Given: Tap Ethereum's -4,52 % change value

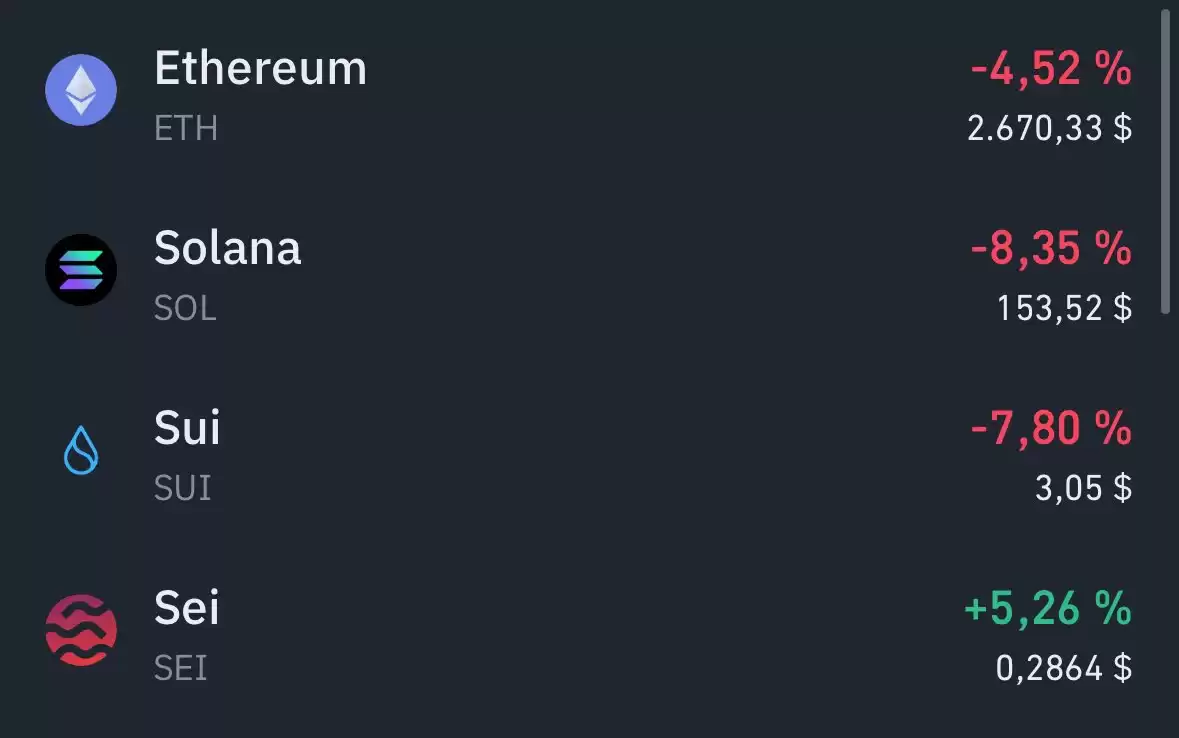Looking at the screenshot, I should pyautogui.click(x=1050, y=68).
